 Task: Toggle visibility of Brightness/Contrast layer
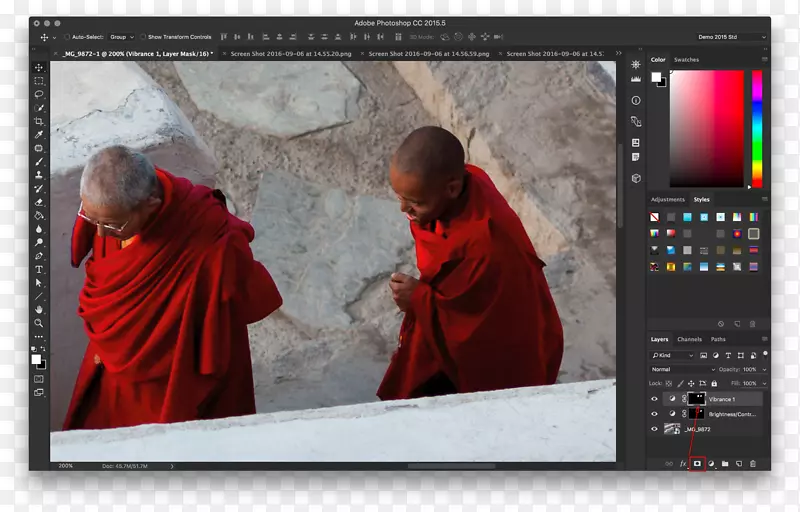(x=655, y=413)
